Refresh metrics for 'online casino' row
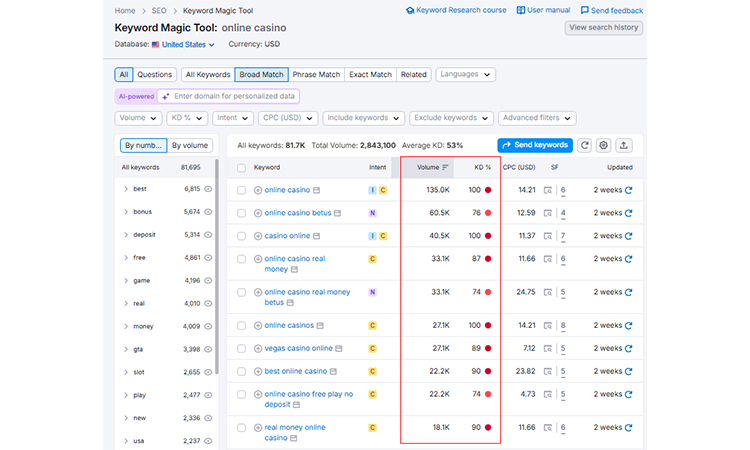The width and height of the screenshot is (750, 450). point(629,190)
